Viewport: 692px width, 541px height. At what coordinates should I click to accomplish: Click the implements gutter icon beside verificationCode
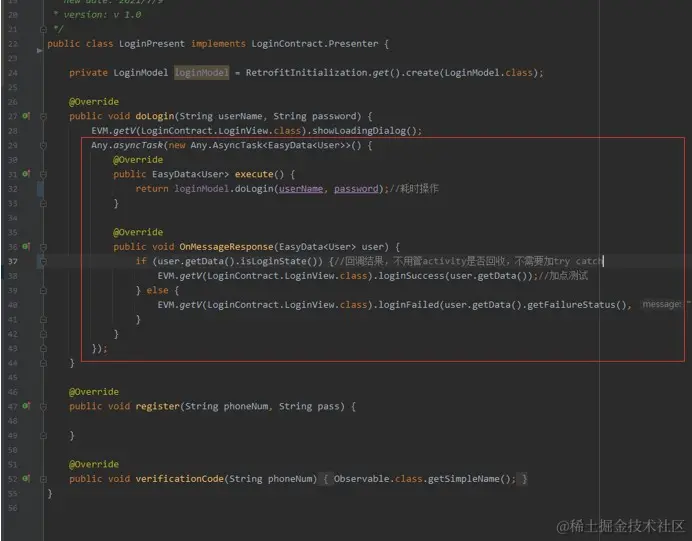pos(26,479)
